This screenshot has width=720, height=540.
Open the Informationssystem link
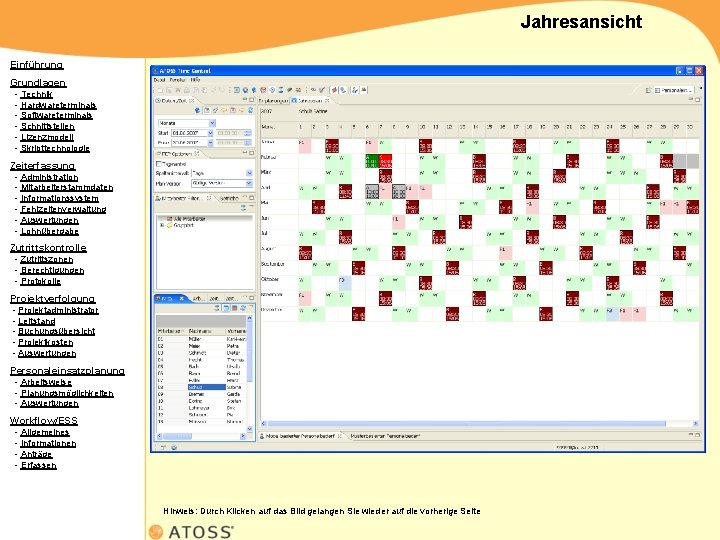(x=59, y=198)
